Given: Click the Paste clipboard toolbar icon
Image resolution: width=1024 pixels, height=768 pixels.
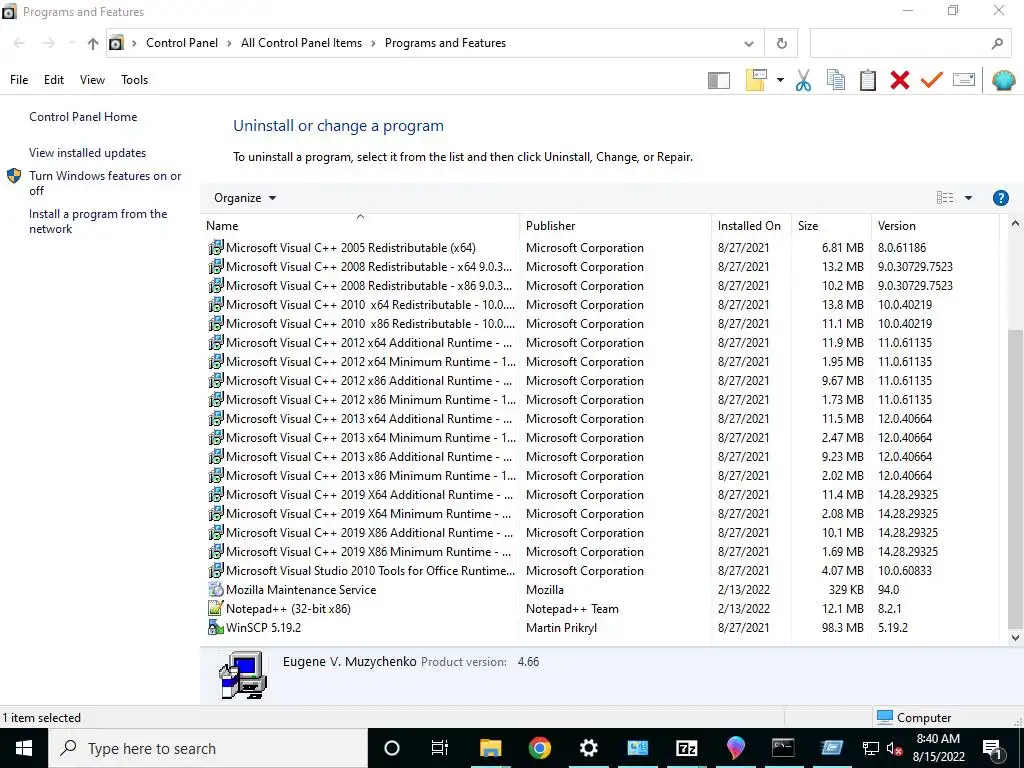Looking at the screenshot, I should (x=867, y=80).
